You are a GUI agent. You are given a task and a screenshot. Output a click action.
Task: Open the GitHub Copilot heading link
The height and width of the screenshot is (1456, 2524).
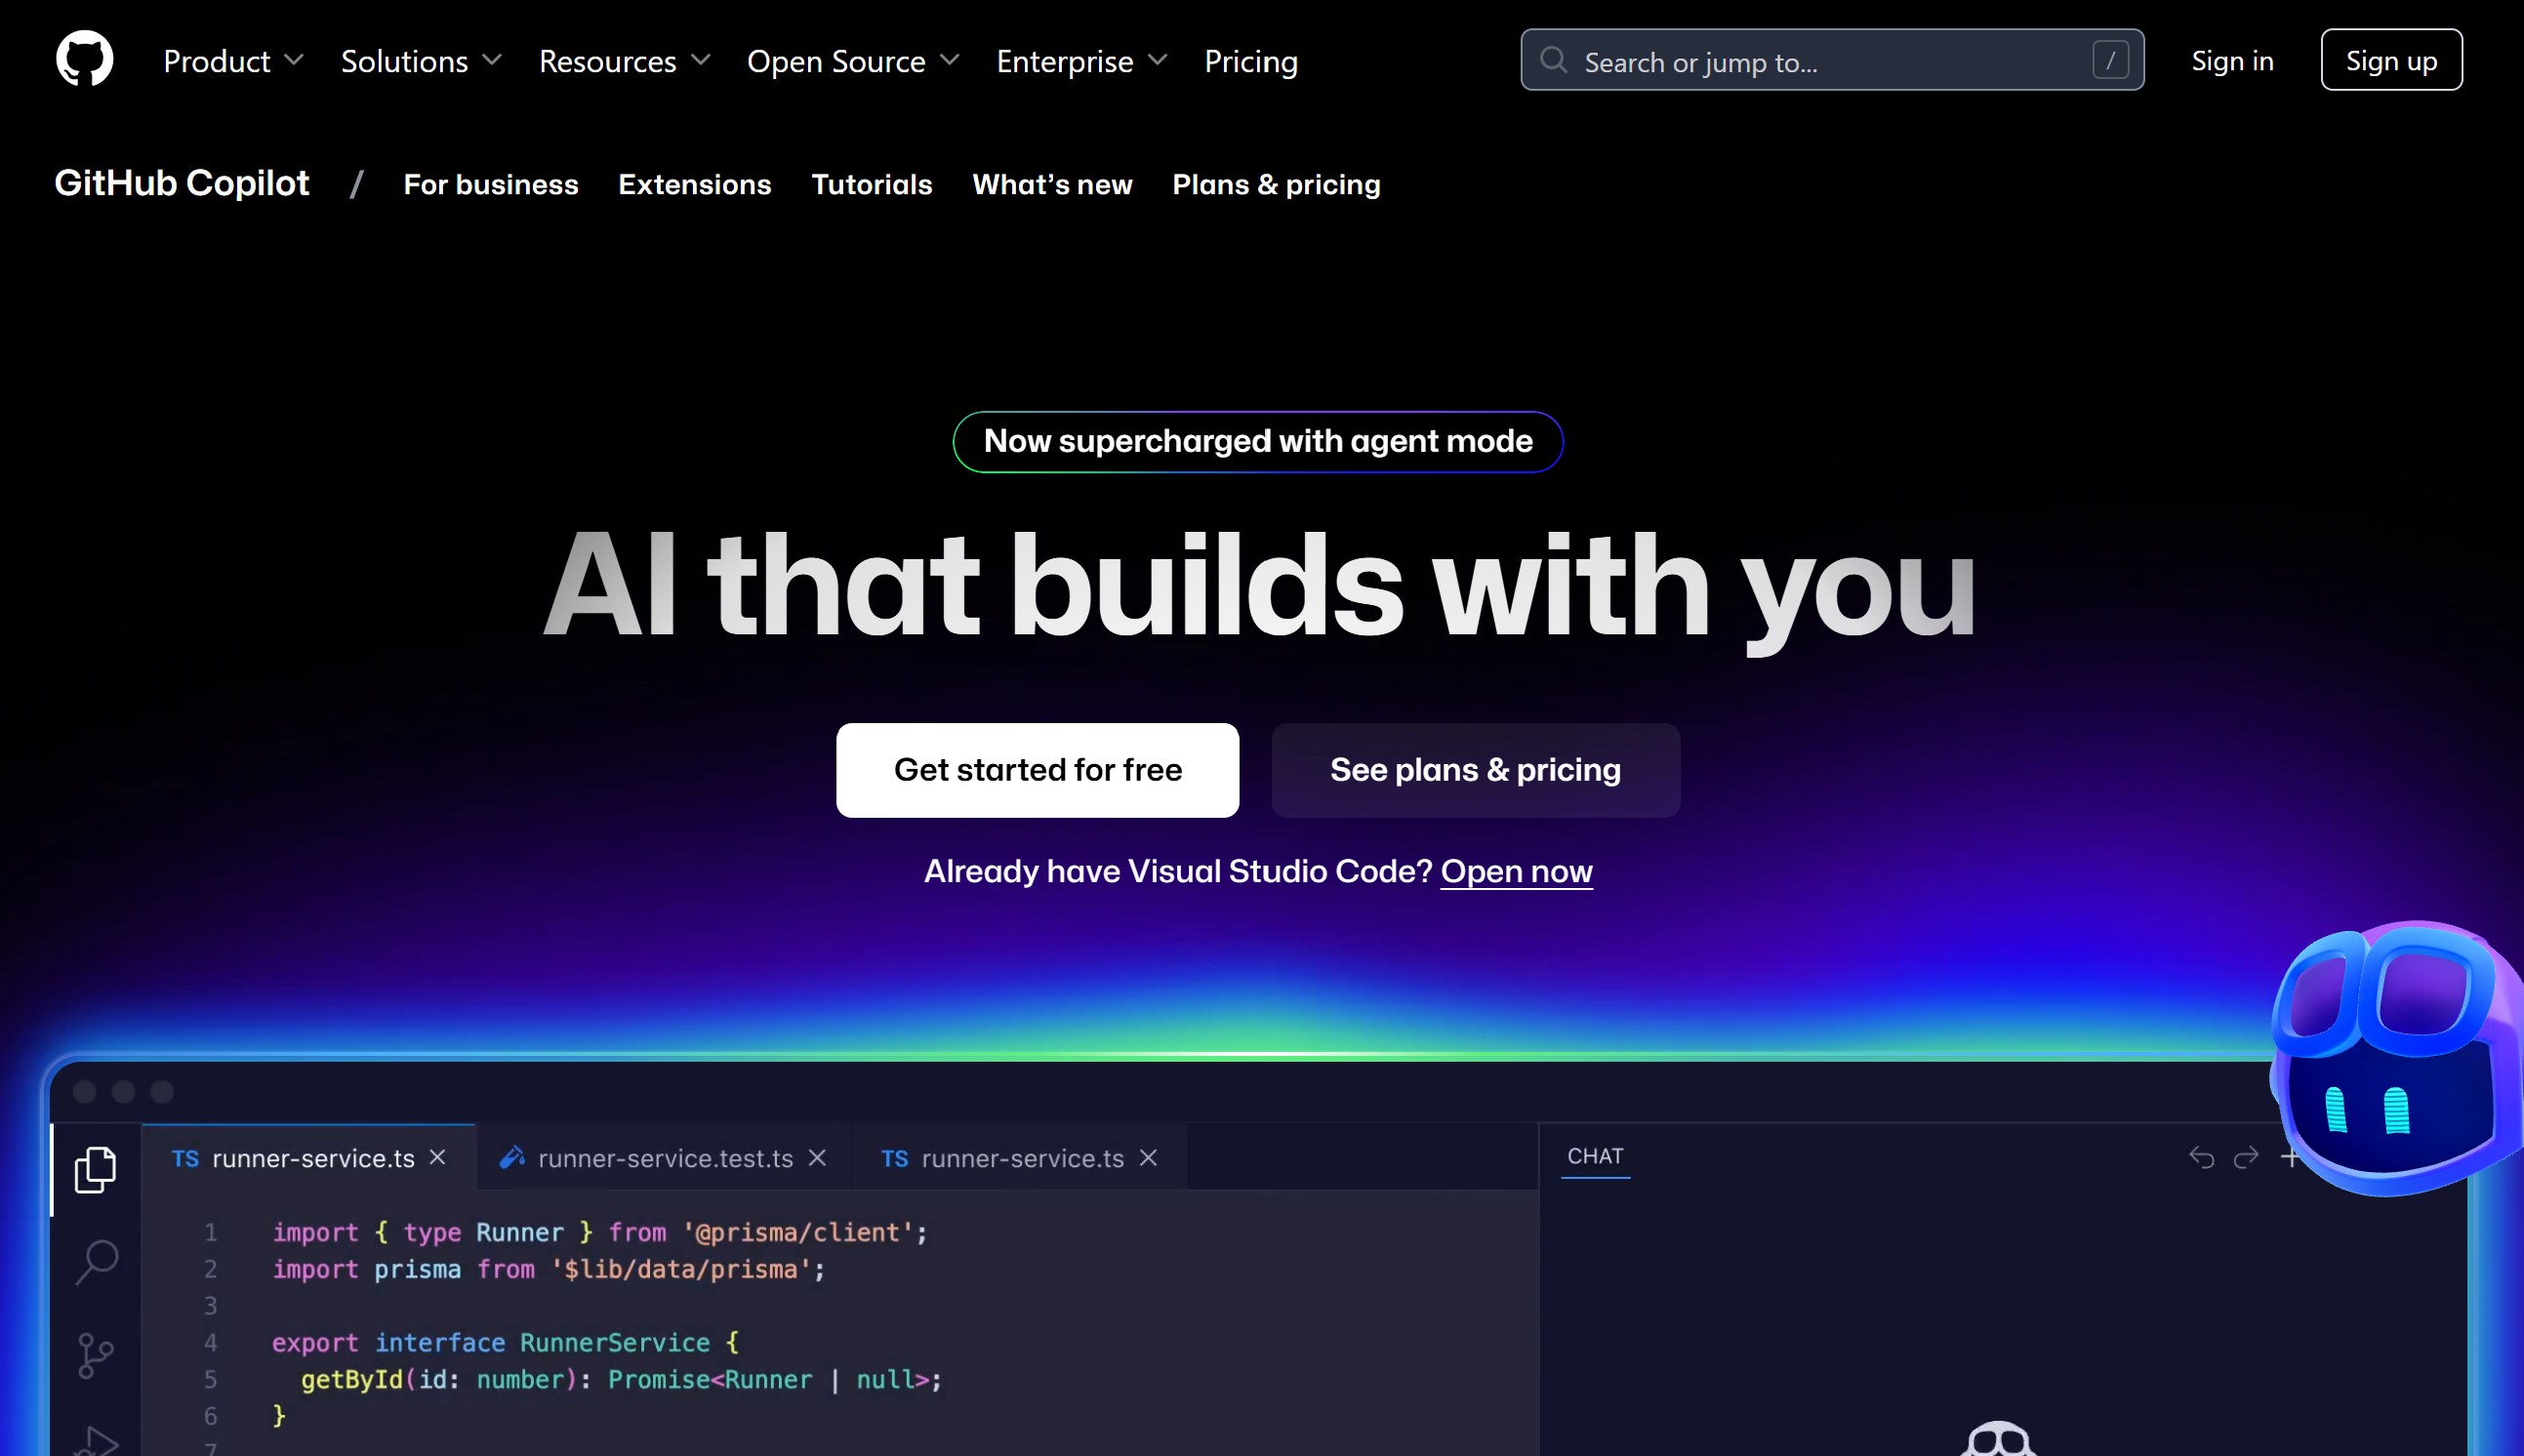click(181, 183)
